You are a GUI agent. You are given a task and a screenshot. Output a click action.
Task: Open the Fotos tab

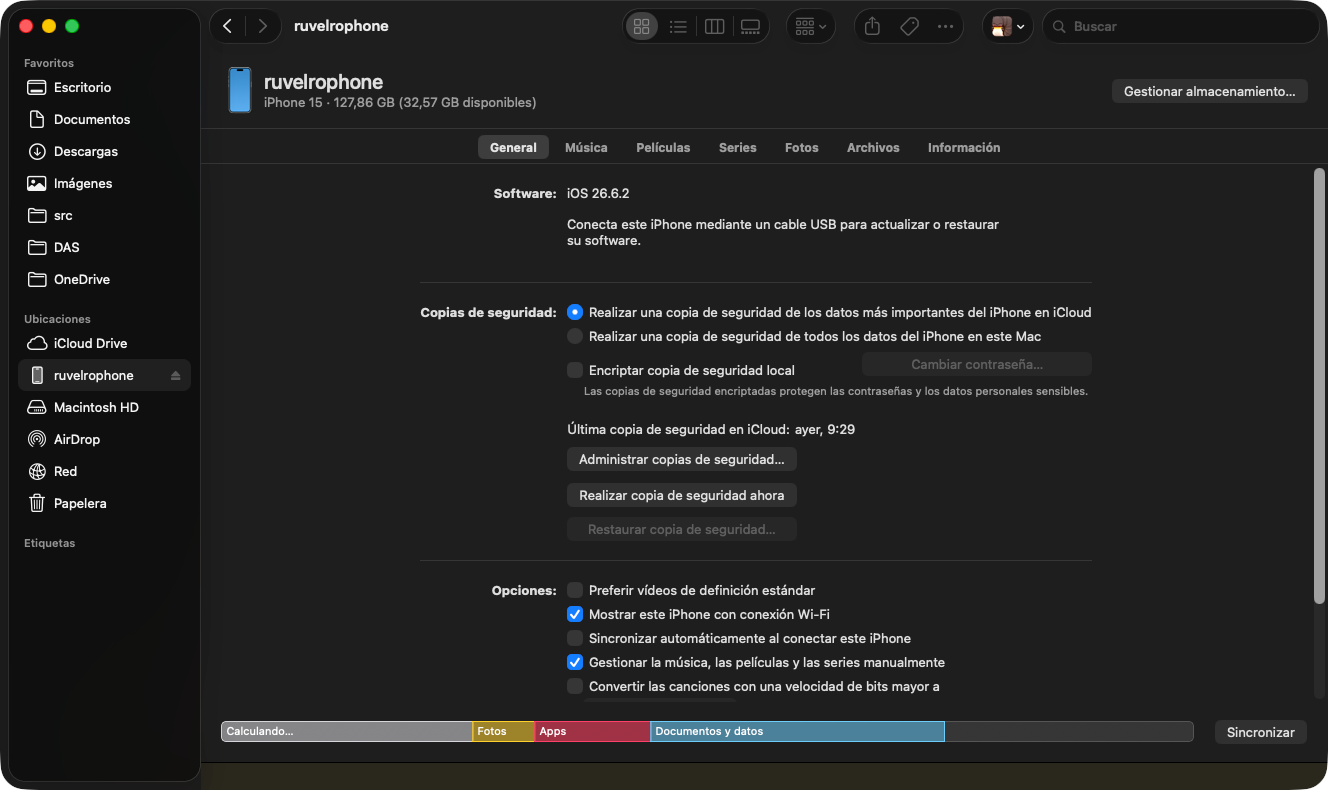coord(802,147)
